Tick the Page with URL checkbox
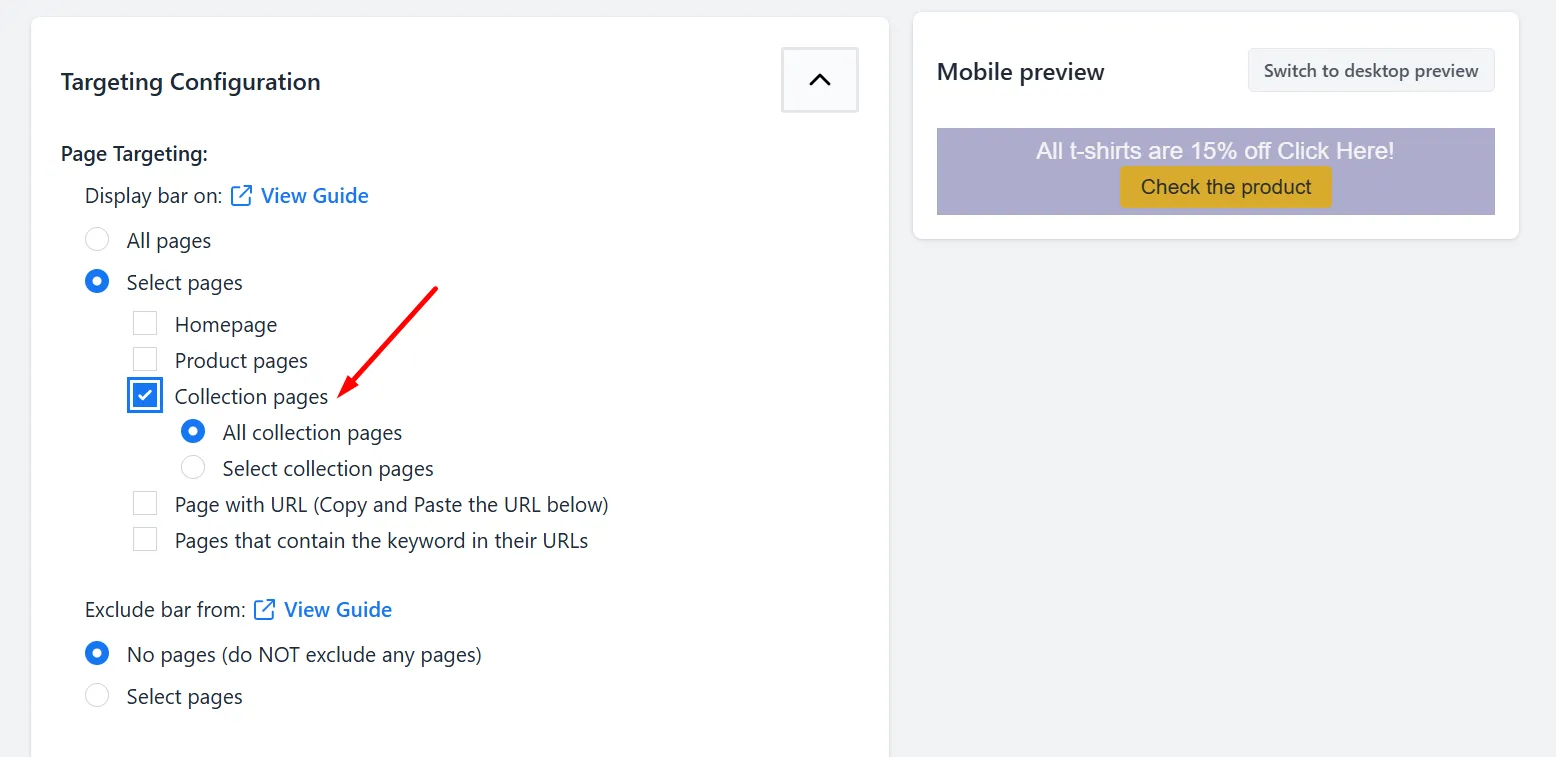1556x757 pixels. 145,504
